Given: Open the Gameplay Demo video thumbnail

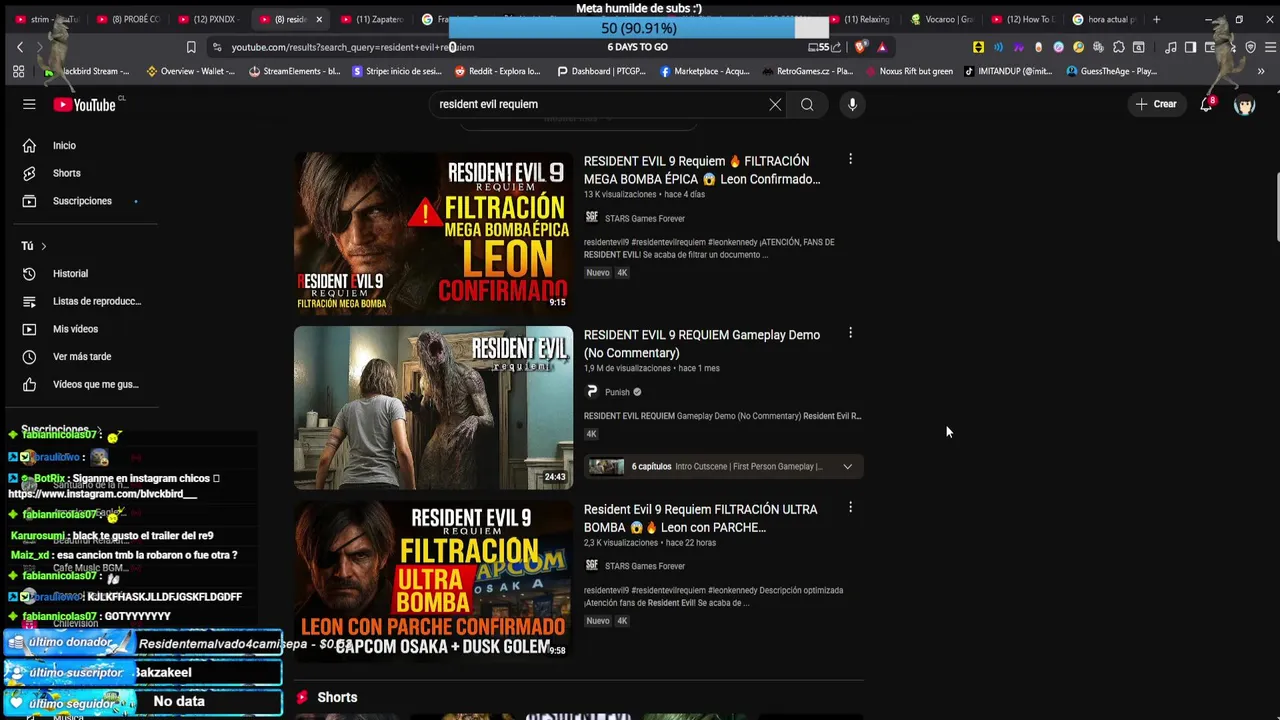Looking at the screenshot, I should (433, 408).
